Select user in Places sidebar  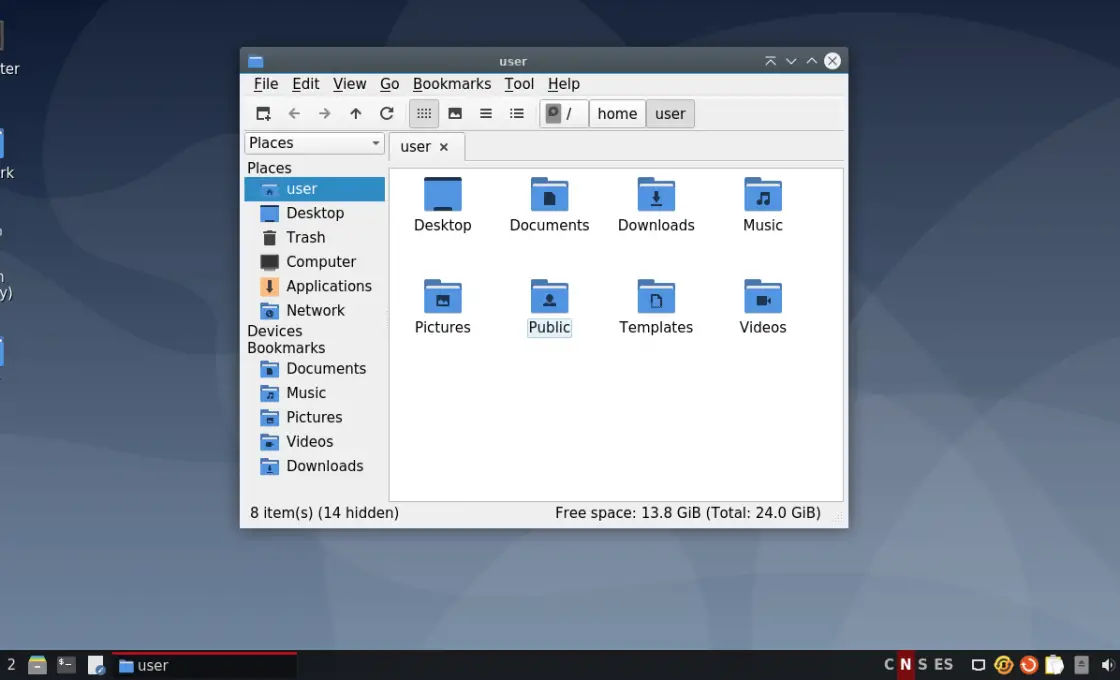(x=314, y=189)
